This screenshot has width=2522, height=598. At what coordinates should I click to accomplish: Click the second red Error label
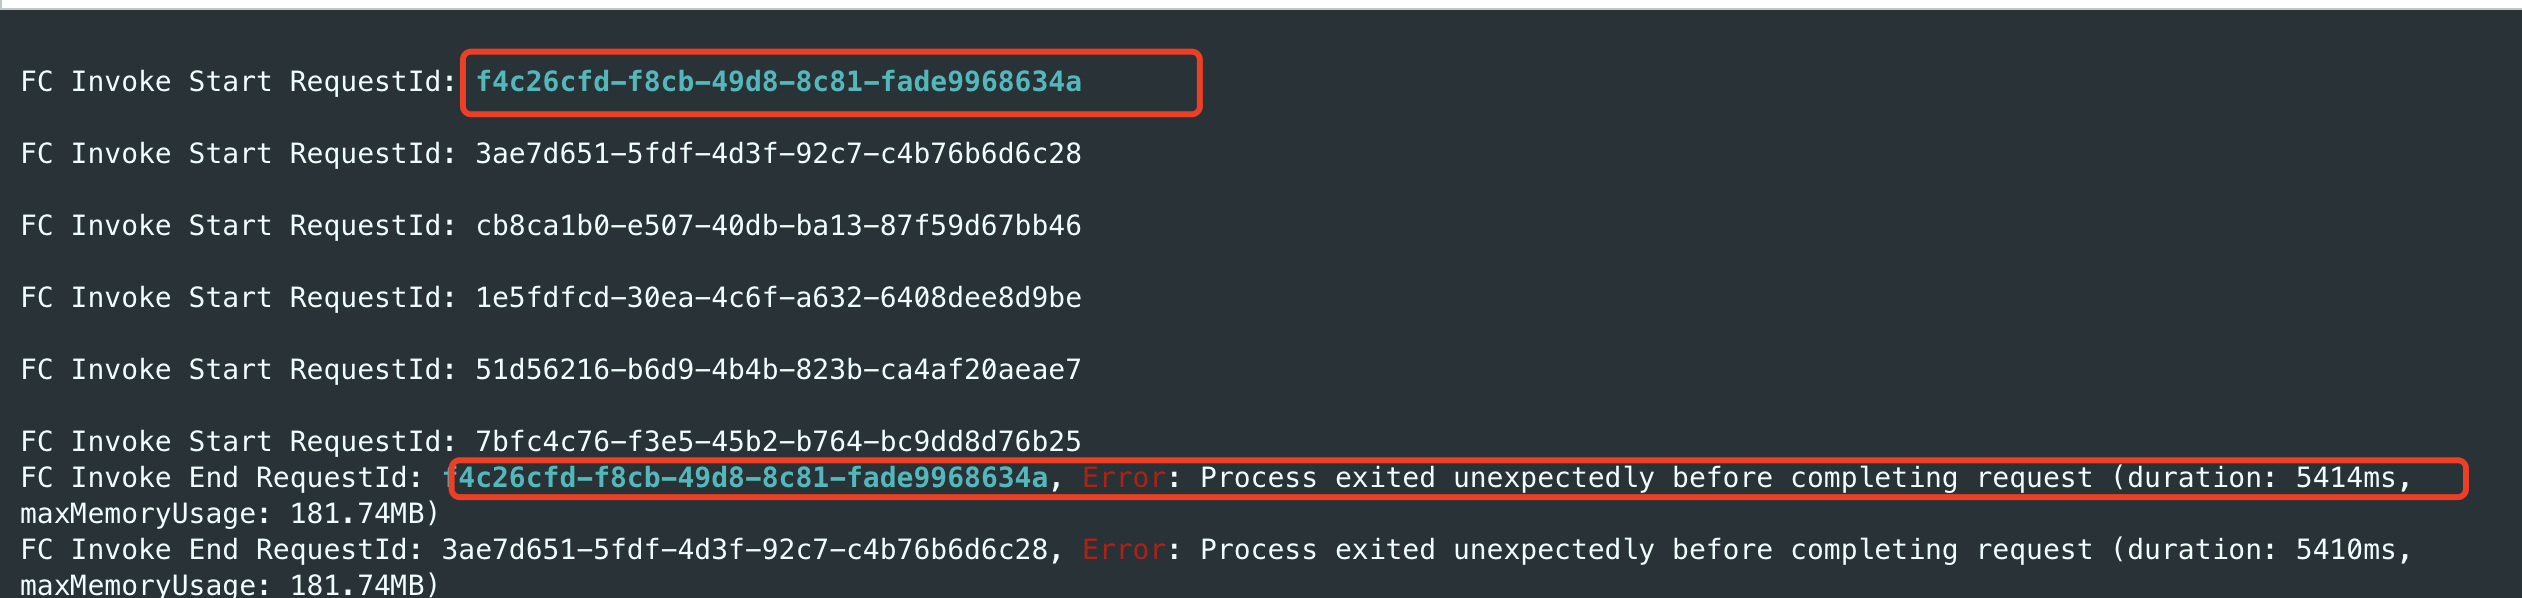click(1124, 550)
